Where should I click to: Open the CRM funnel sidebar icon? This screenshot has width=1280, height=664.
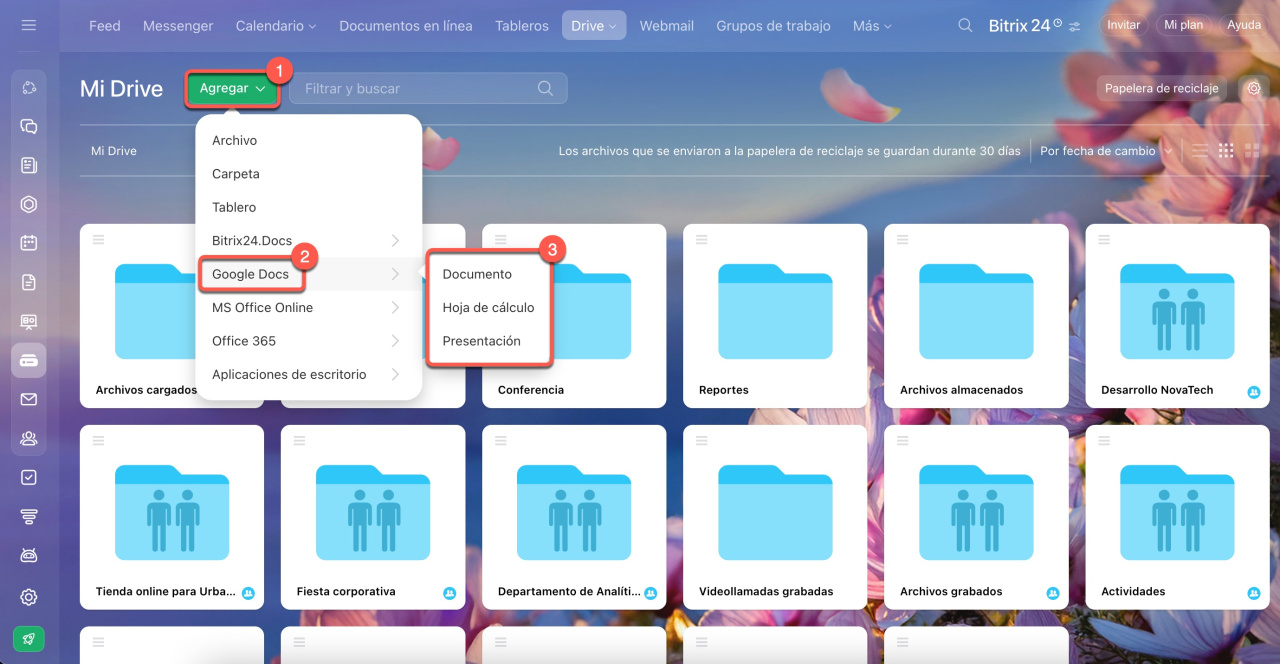29,516
